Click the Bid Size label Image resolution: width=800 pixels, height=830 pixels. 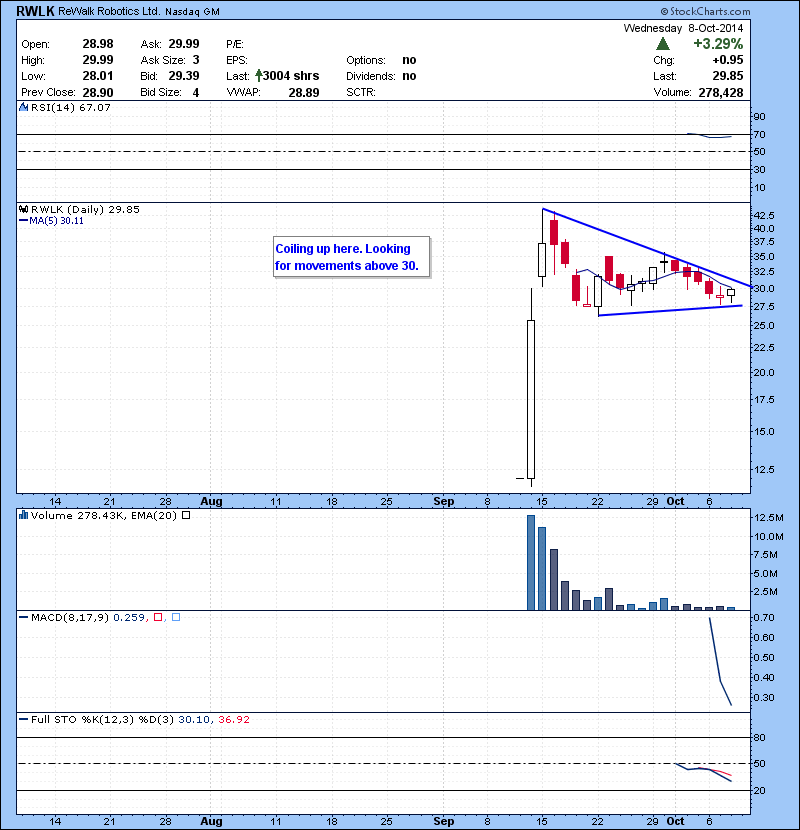(161, 93)
